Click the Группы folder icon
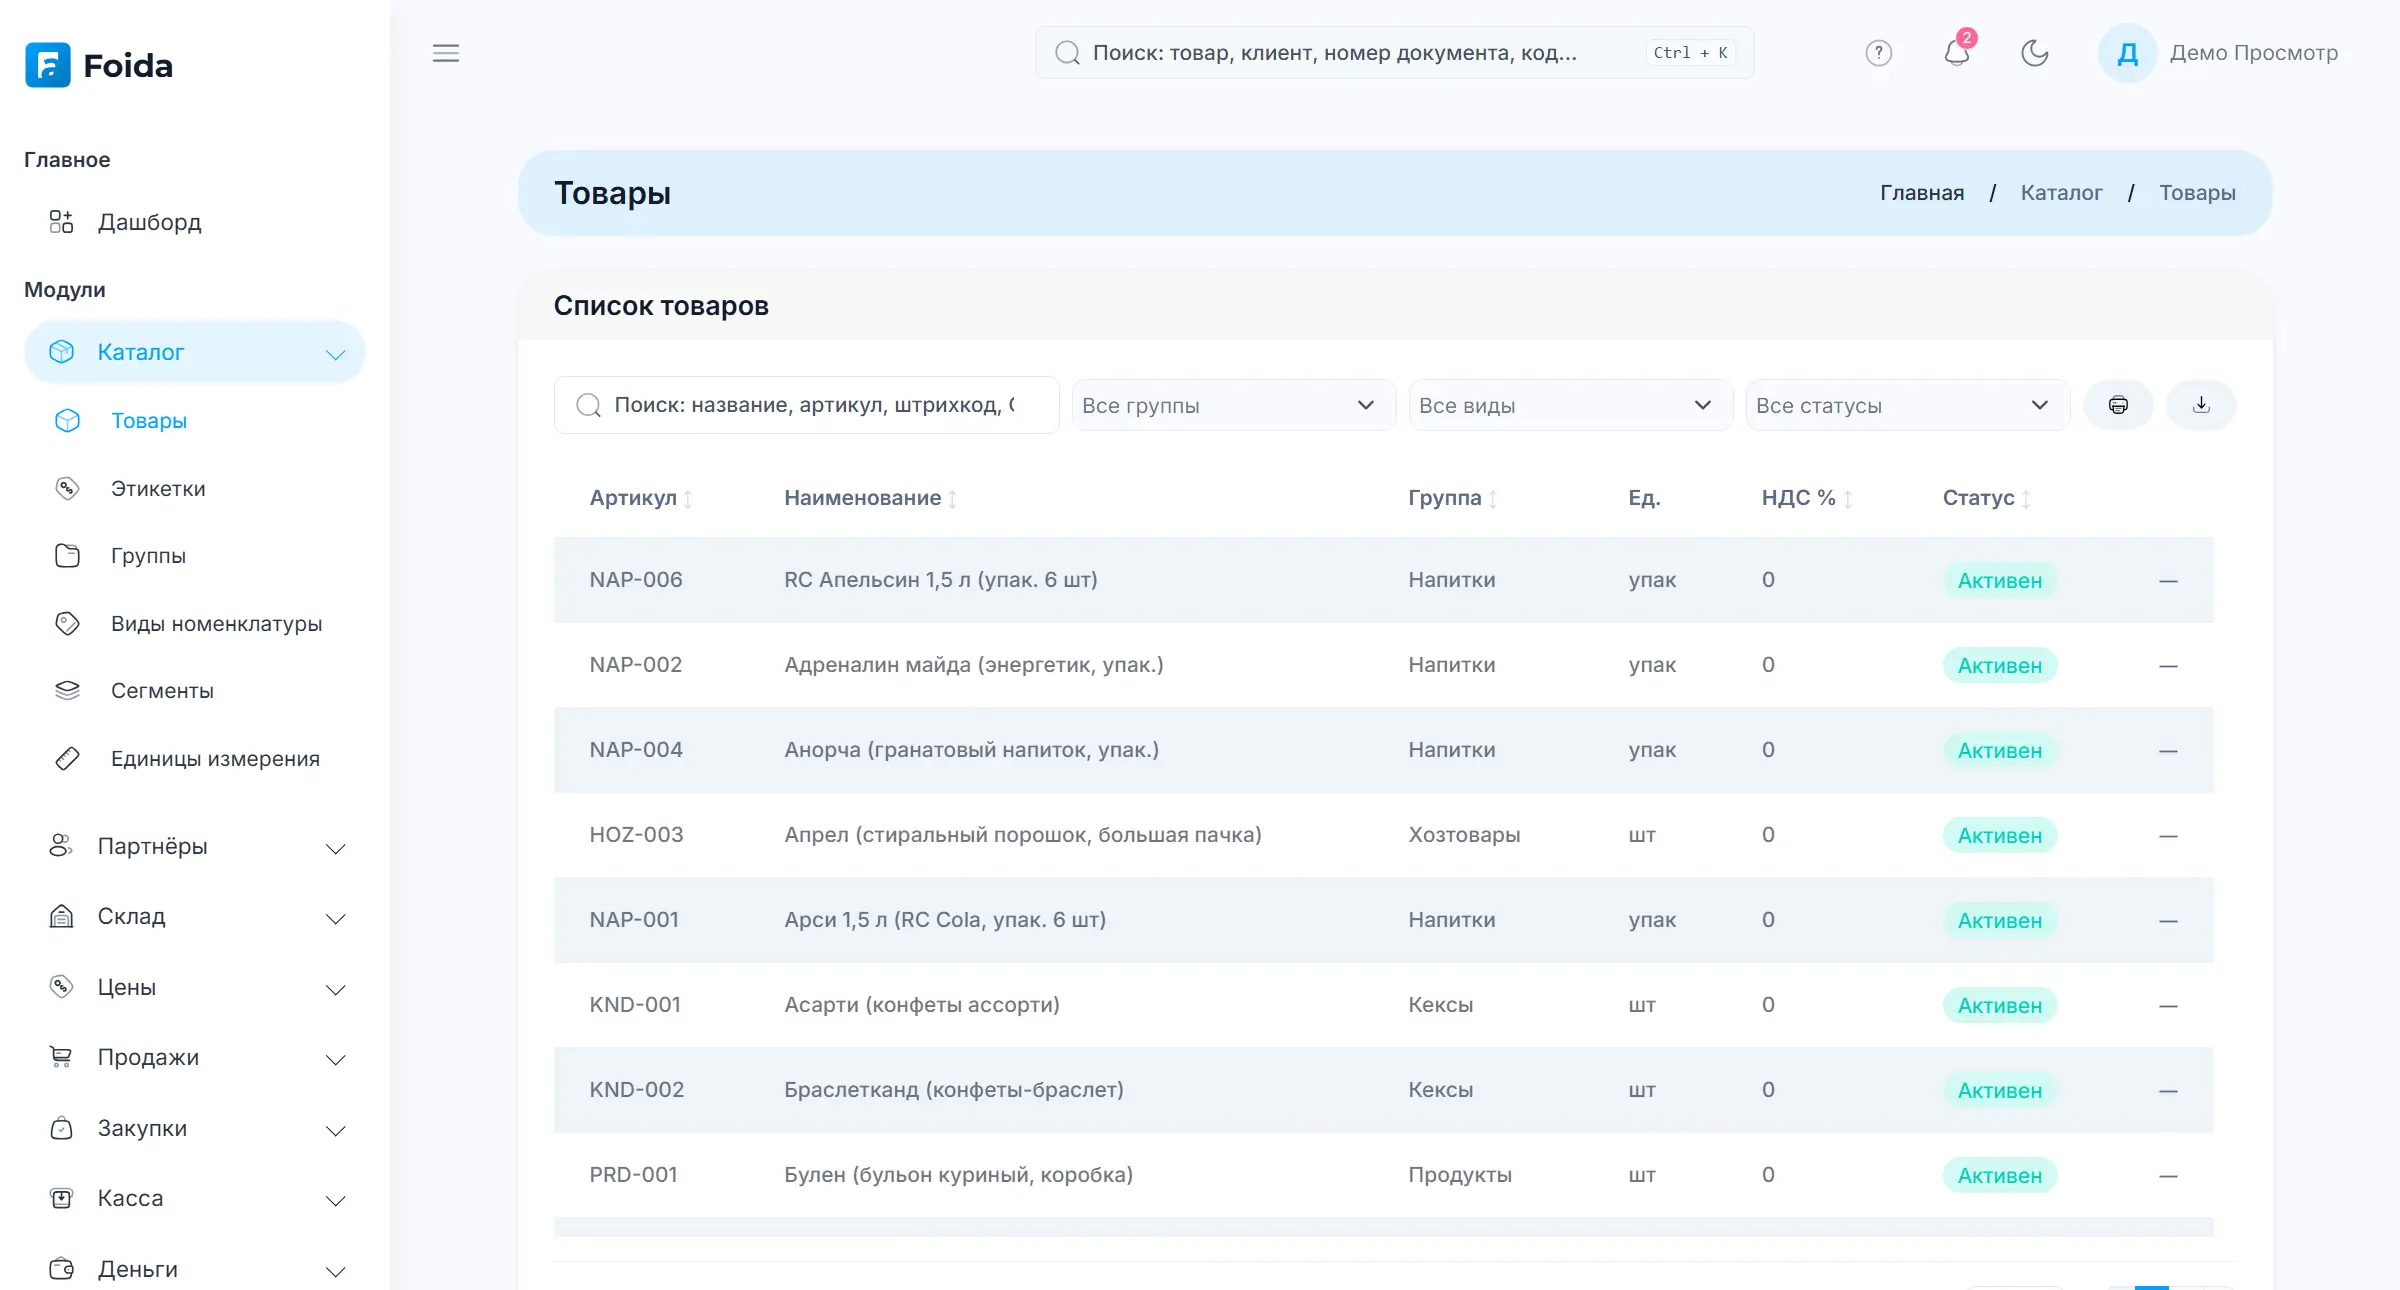 (x=67, y=556)
